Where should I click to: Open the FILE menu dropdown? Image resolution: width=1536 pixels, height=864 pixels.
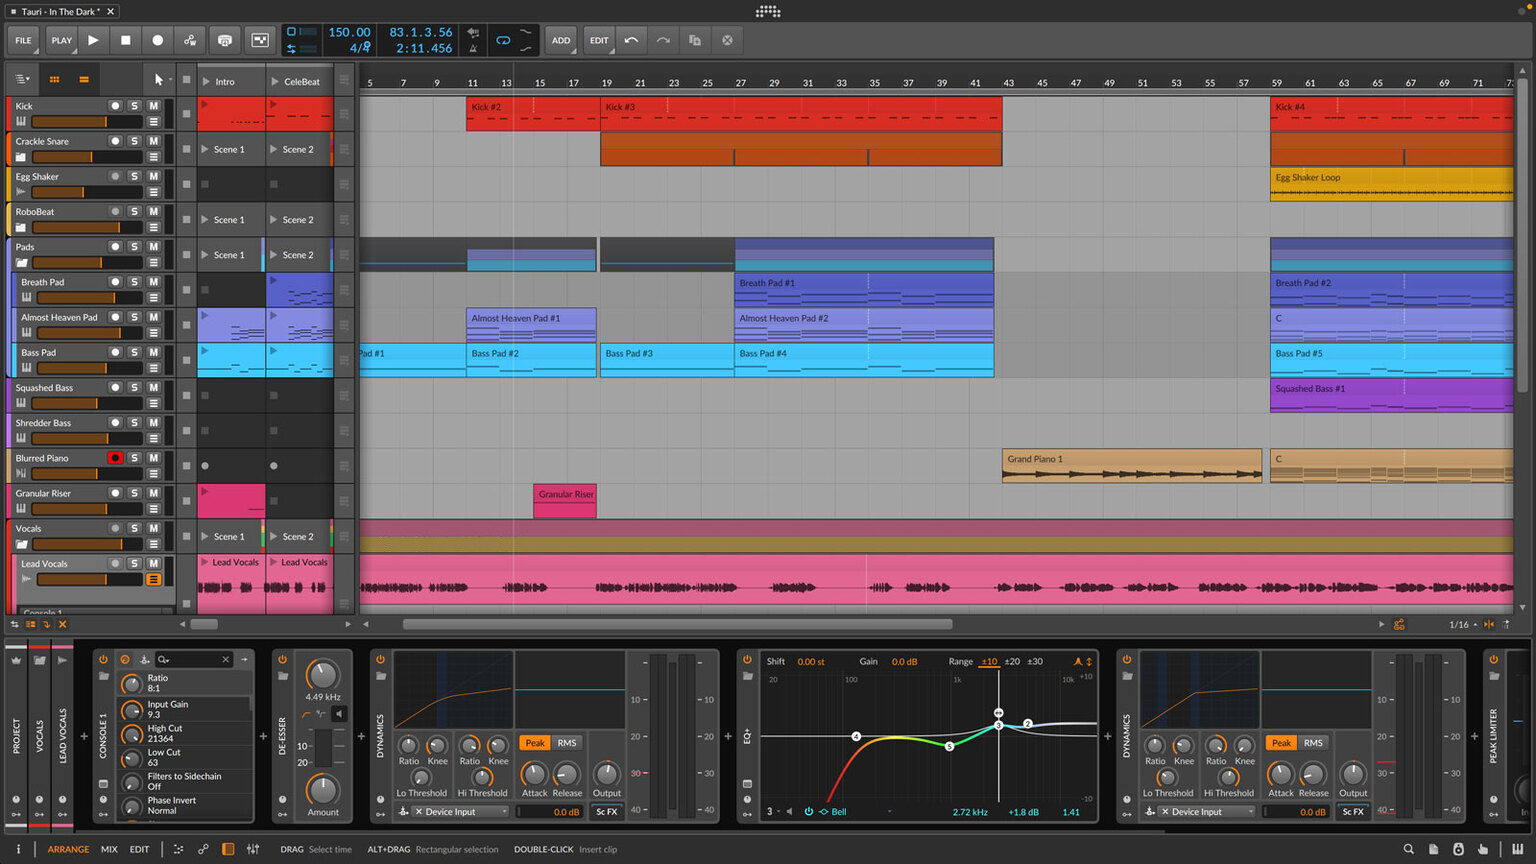pyautogui.click(x=23, y=40)
